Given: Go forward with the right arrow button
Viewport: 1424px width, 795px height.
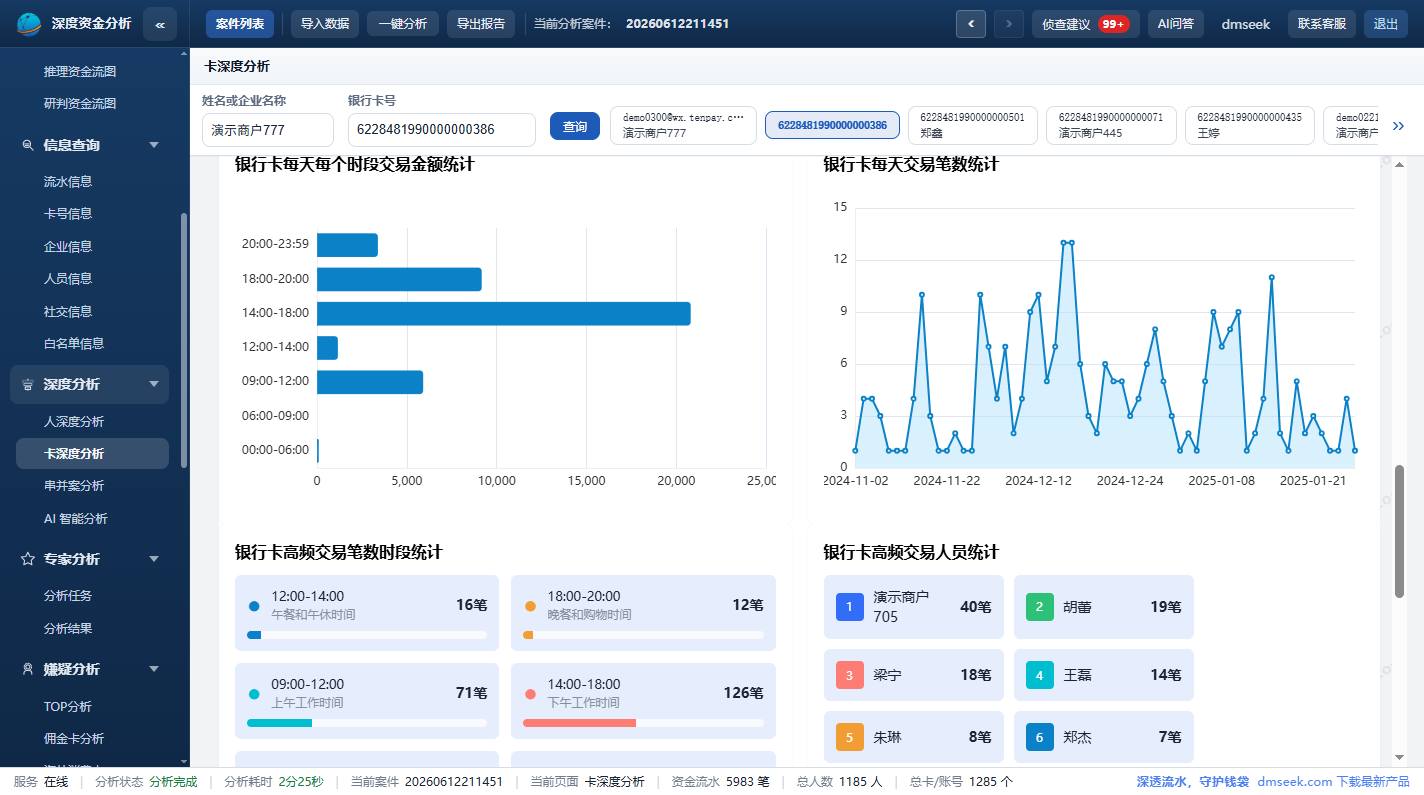Looking at the screenshot, I should click(x=1008, y=24).
